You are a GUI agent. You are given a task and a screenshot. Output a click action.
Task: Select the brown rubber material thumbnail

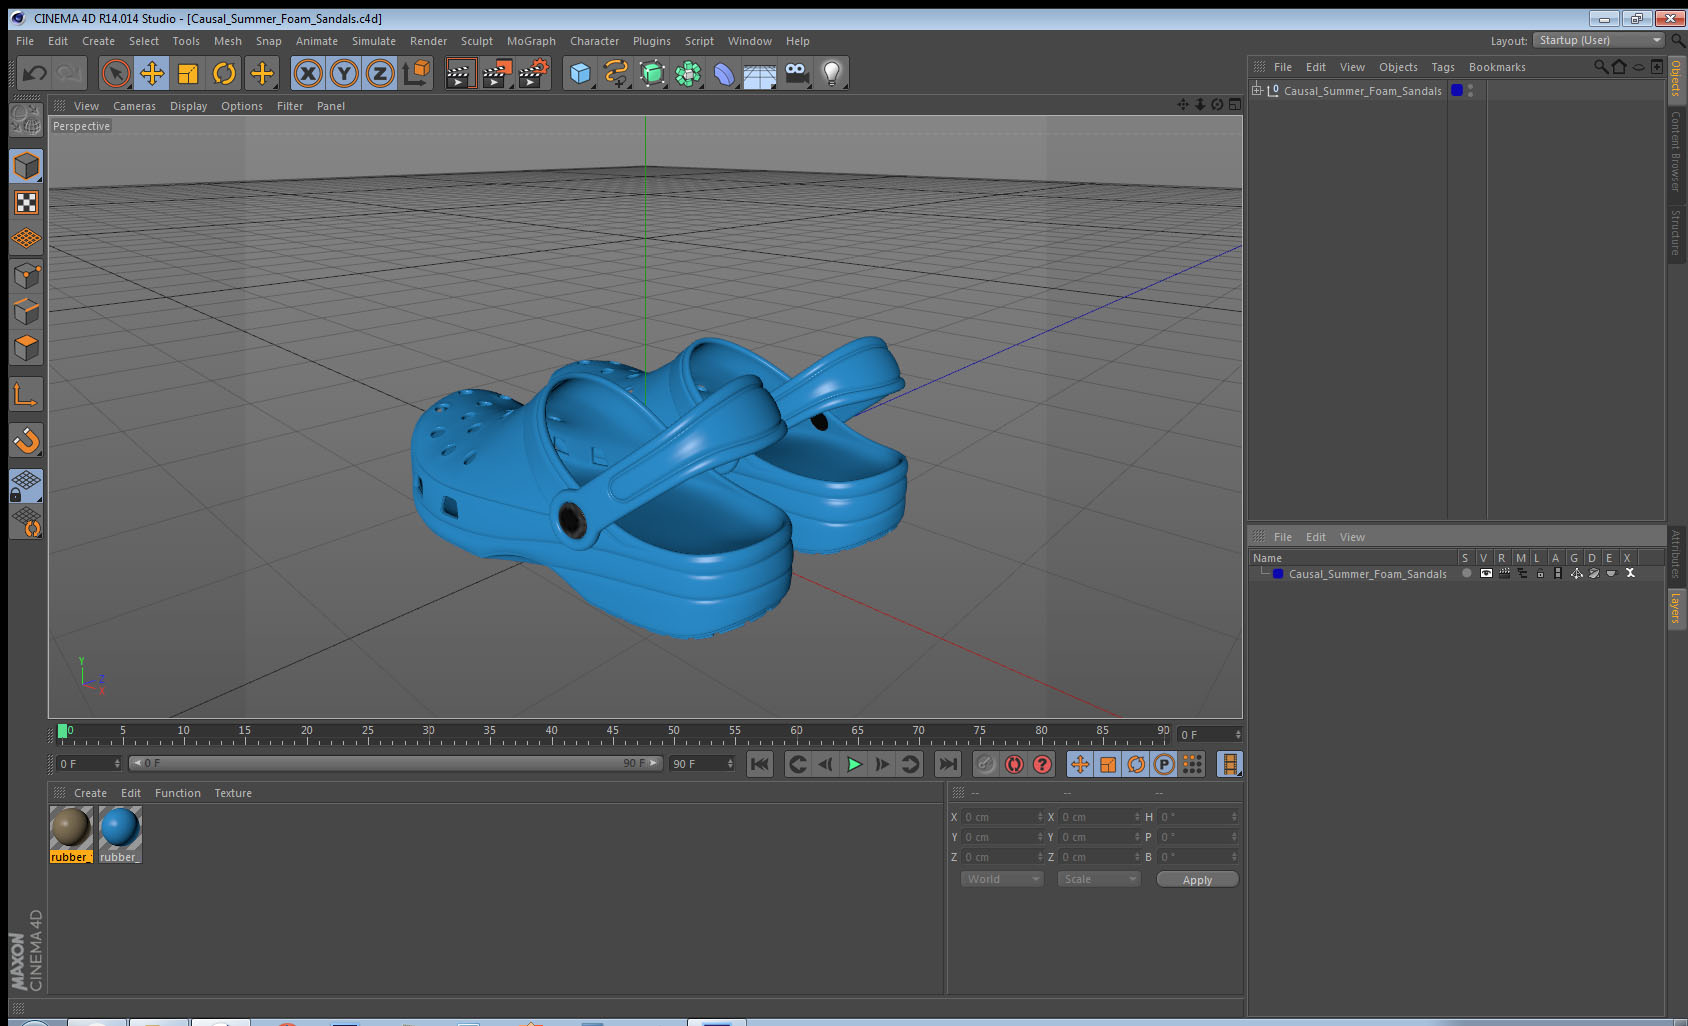tap(71, 828)
